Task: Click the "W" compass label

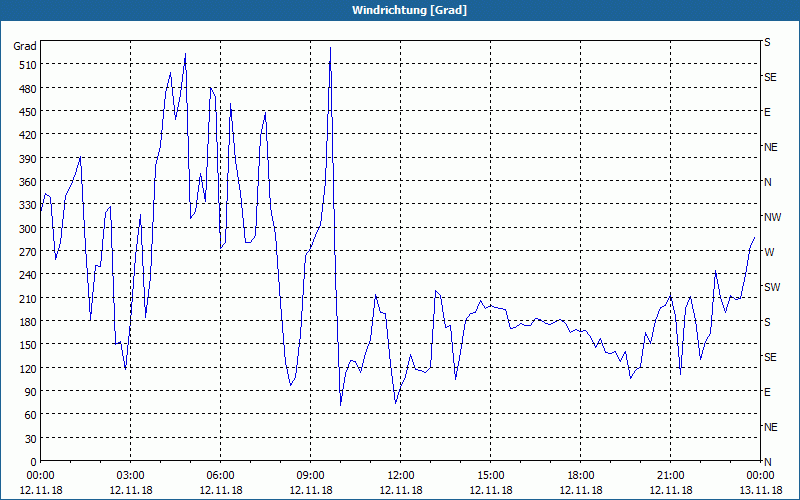Action: 769,252
